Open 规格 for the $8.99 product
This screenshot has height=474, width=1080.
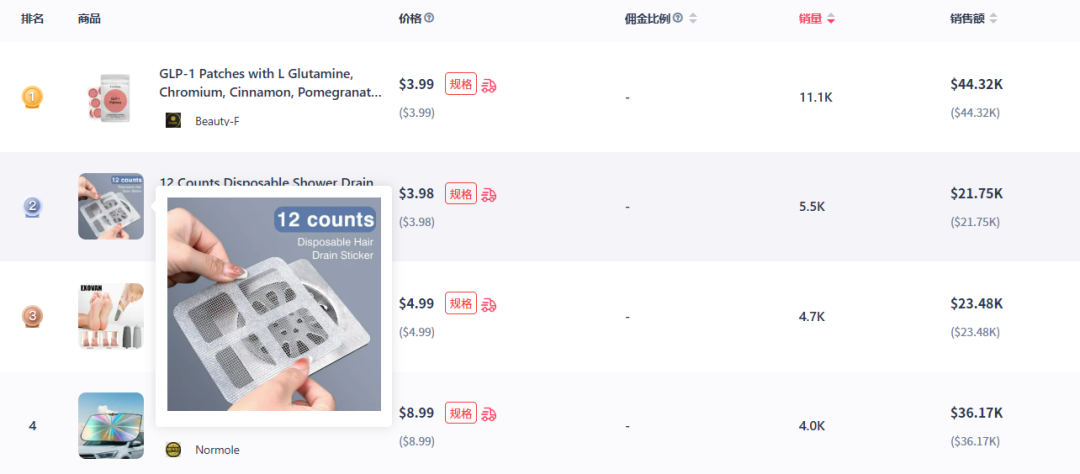tap(461, 413)
